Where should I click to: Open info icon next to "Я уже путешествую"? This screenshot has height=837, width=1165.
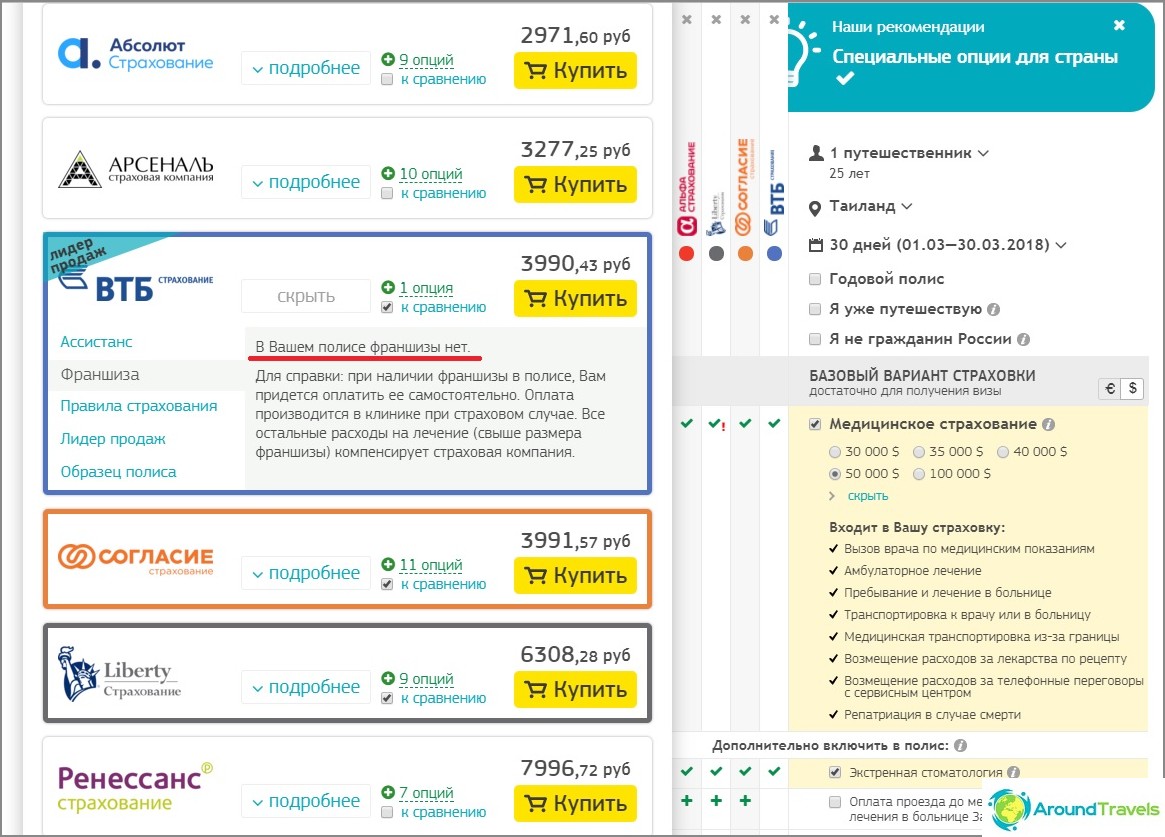point(993,309)
